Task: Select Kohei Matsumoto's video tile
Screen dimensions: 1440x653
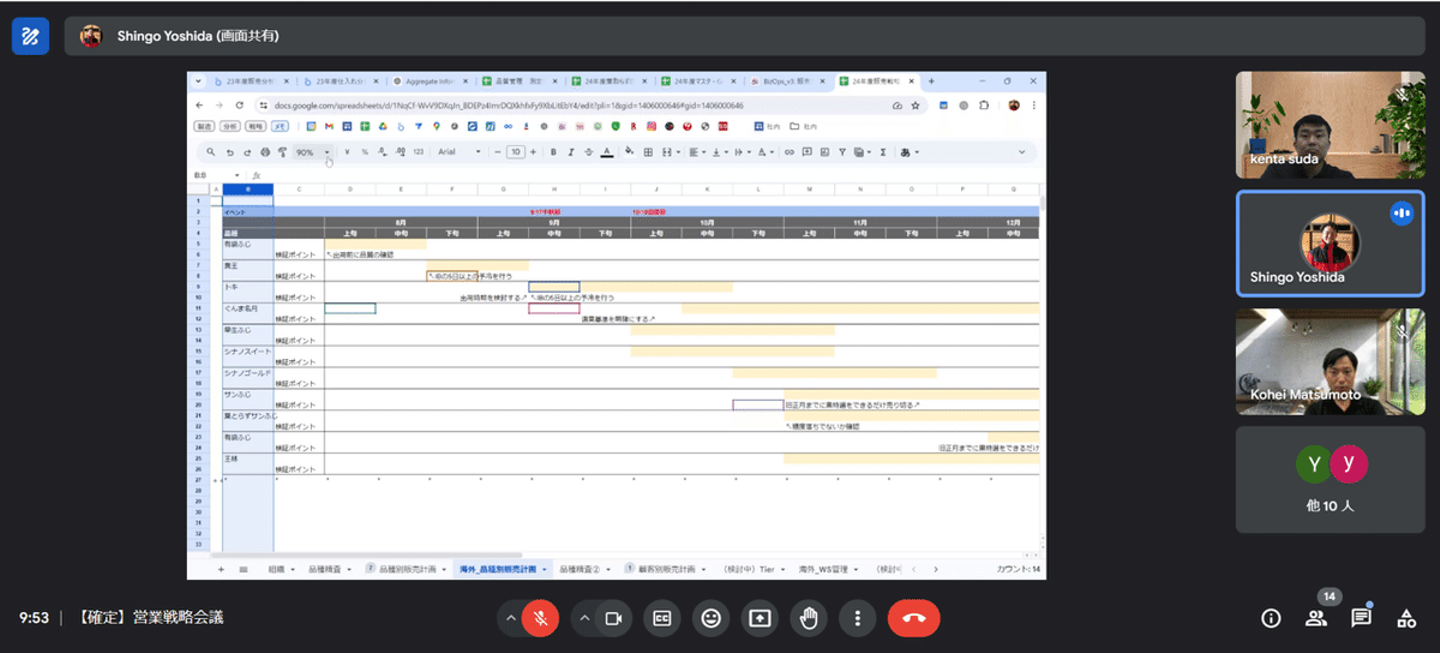Action: (x=1330, y=362)
